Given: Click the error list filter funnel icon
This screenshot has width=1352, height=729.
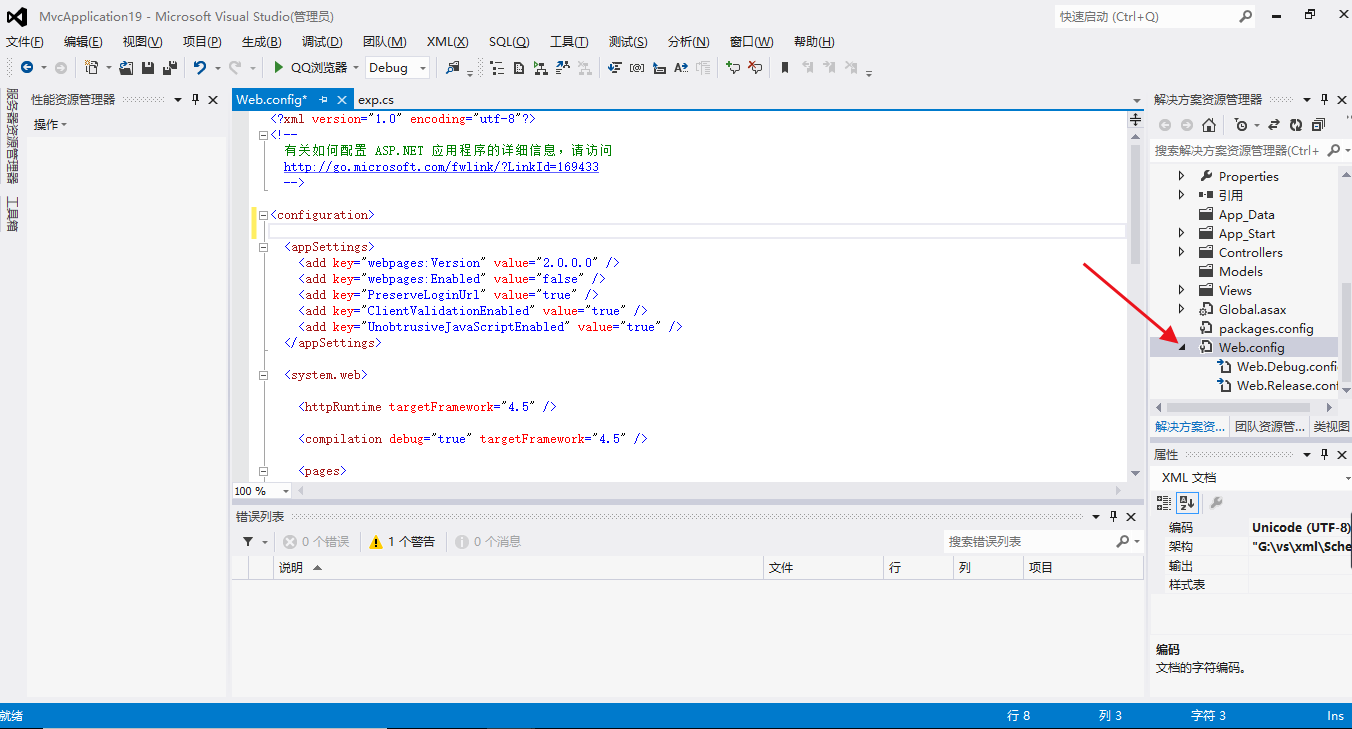Looking at the screenshot, I should pos(249,541).
